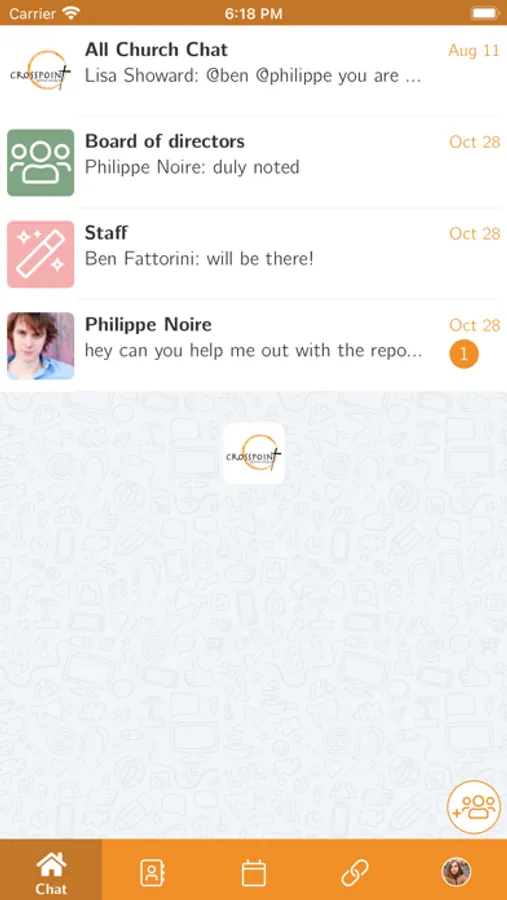Open the links tab icon
Image resolution: width=507 pixels, height=900 pixels.
pos(355,873)
